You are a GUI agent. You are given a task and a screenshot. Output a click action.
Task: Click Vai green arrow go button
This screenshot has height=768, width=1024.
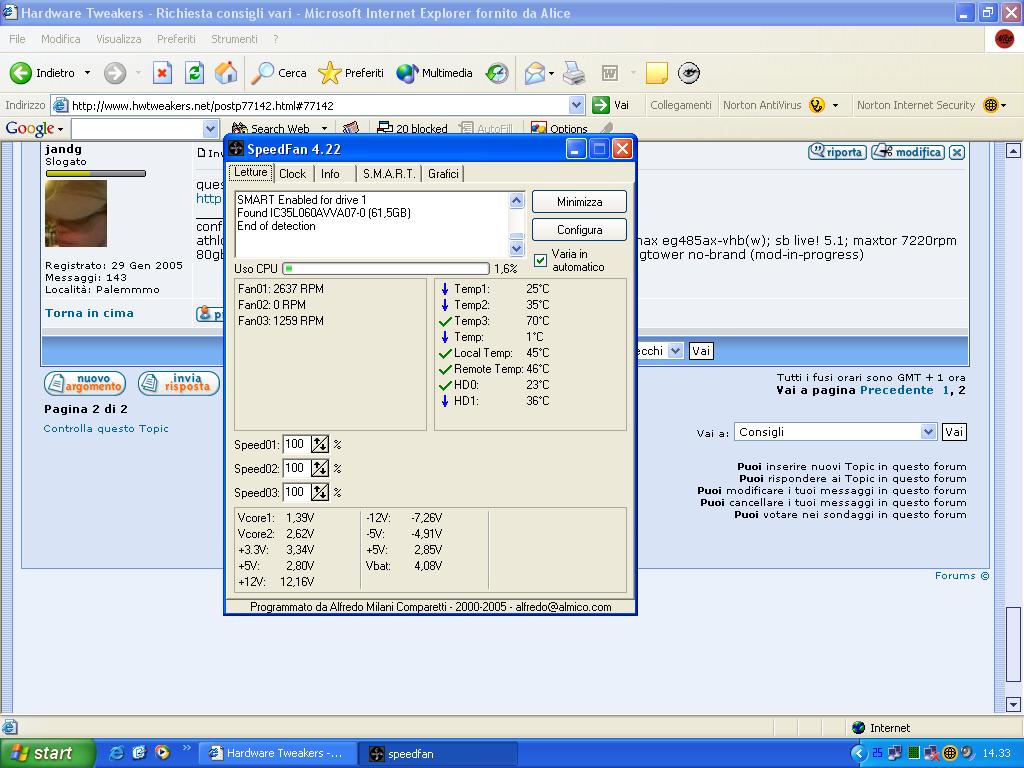coord(601,105)
